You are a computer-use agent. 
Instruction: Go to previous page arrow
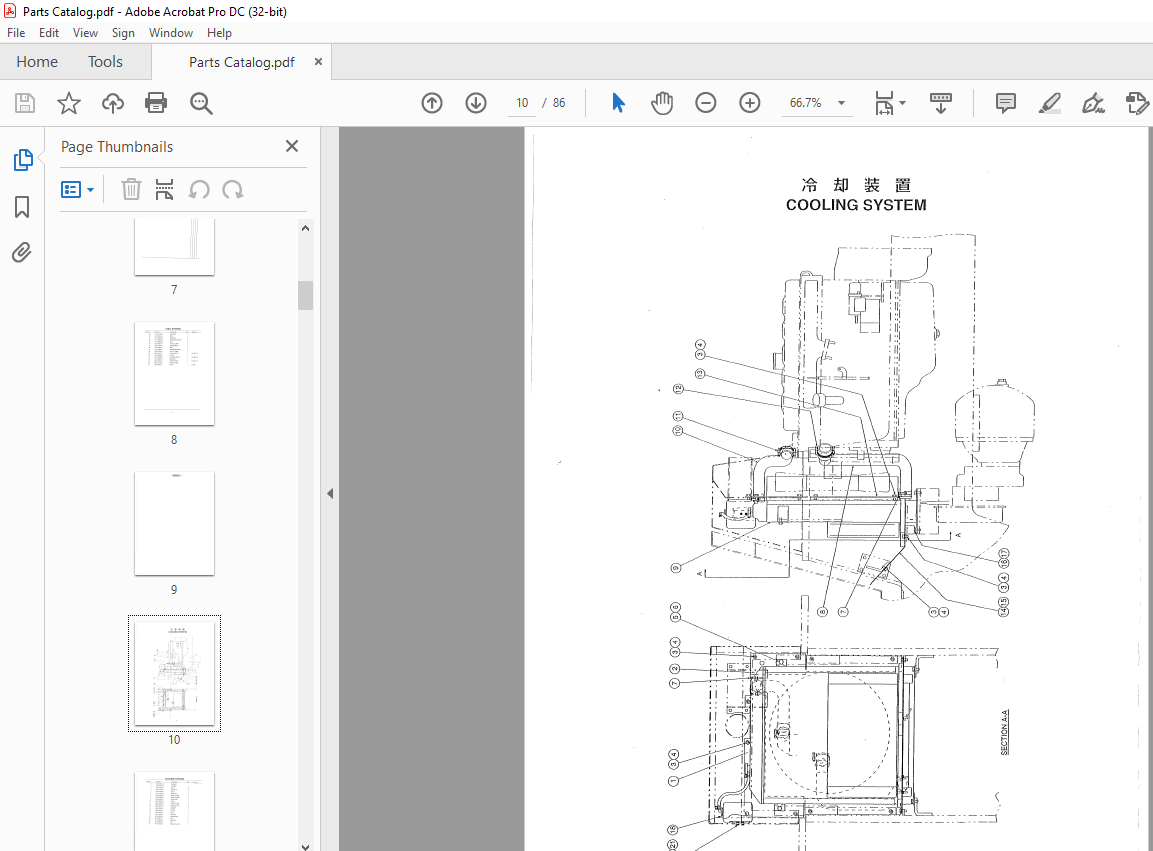click(432, 103)
